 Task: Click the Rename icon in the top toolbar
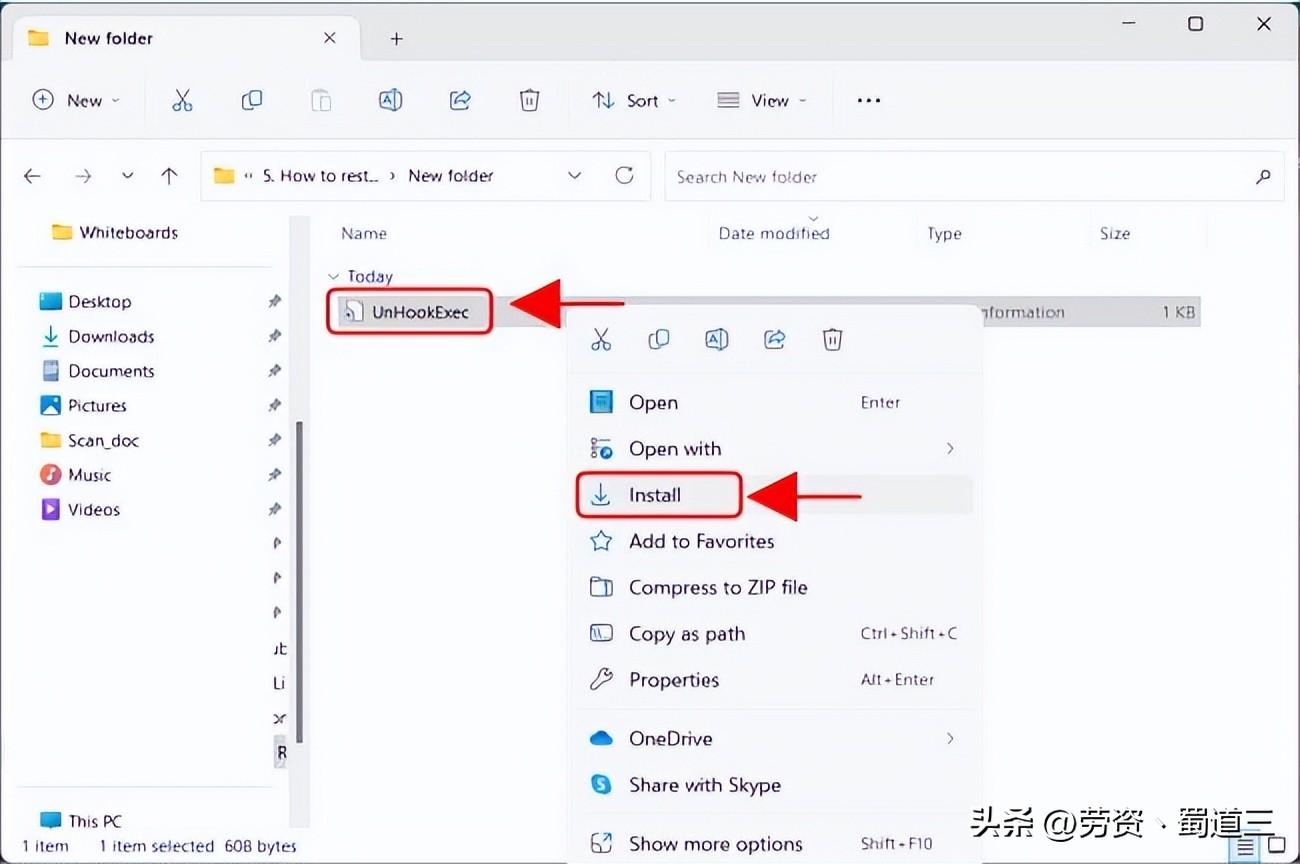(x=390, y=100)
